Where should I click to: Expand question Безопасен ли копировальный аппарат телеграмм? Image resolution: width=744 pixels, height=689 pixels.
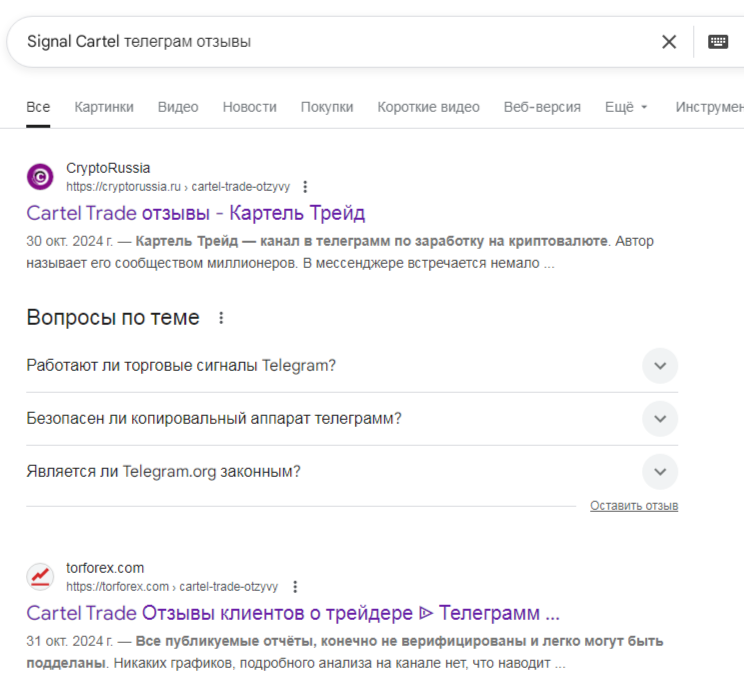pyautogui.click(x=659, y=418)
